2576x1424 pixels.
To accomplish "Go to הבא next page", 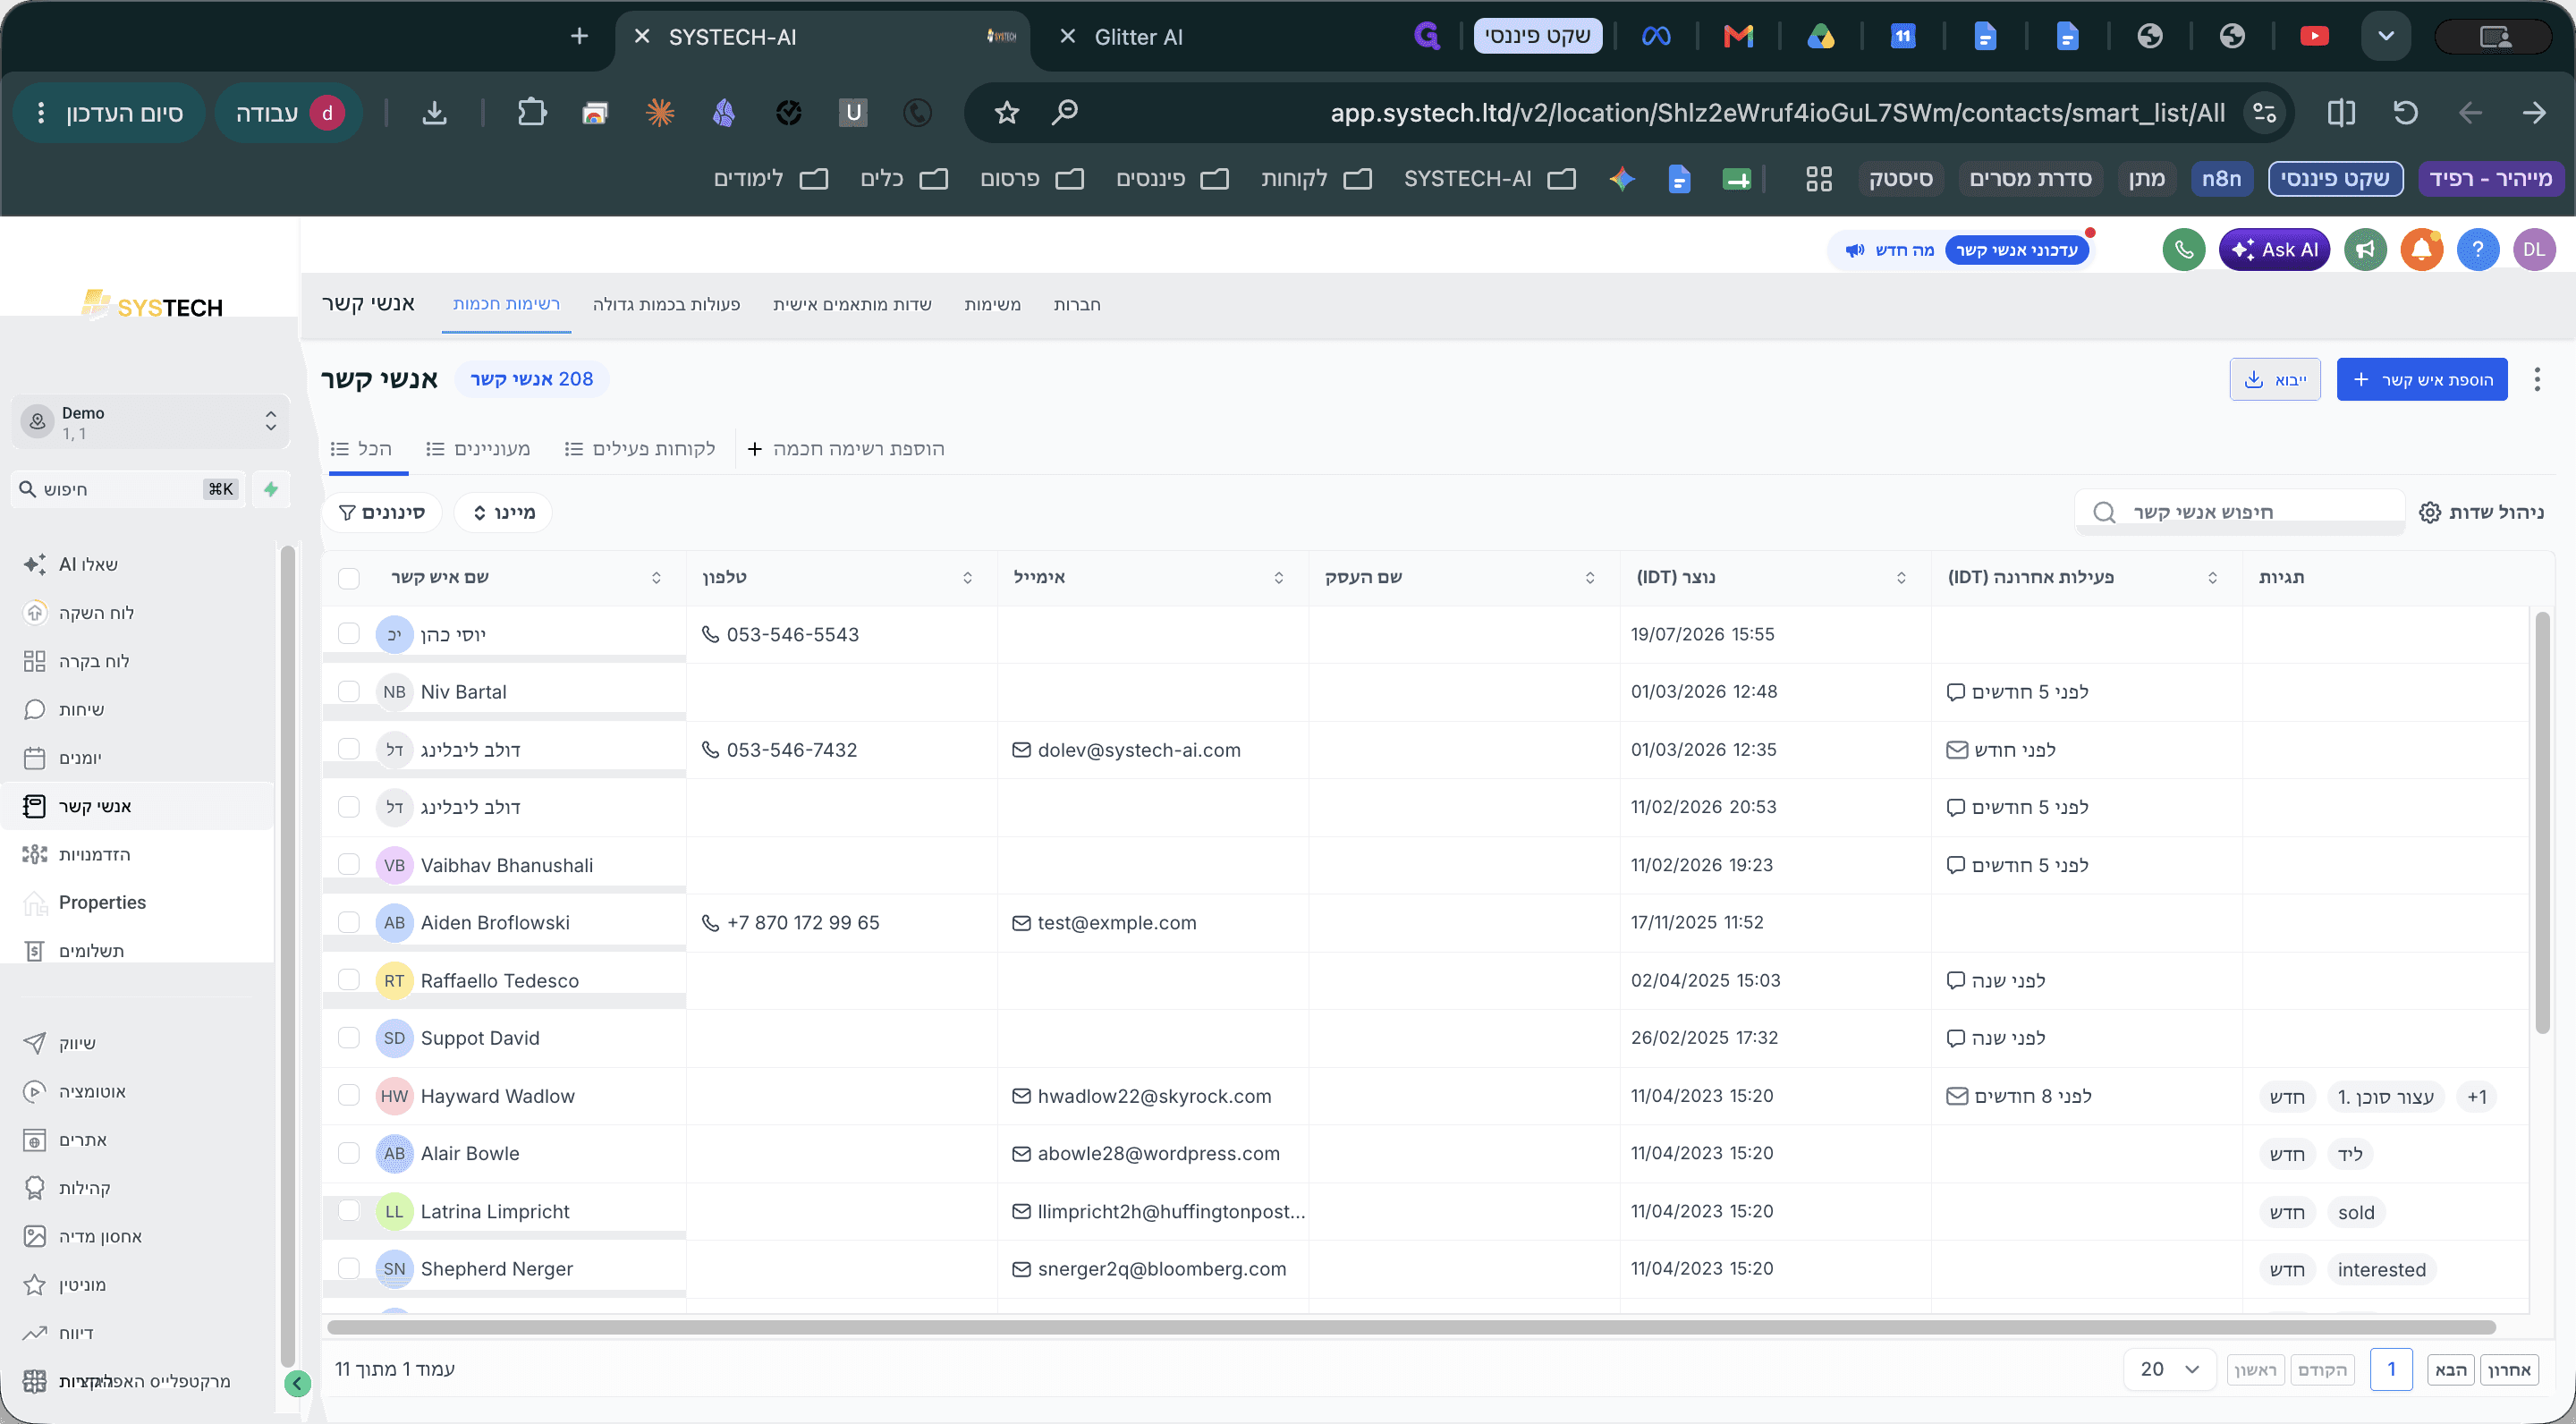I will (2450, 1369).
